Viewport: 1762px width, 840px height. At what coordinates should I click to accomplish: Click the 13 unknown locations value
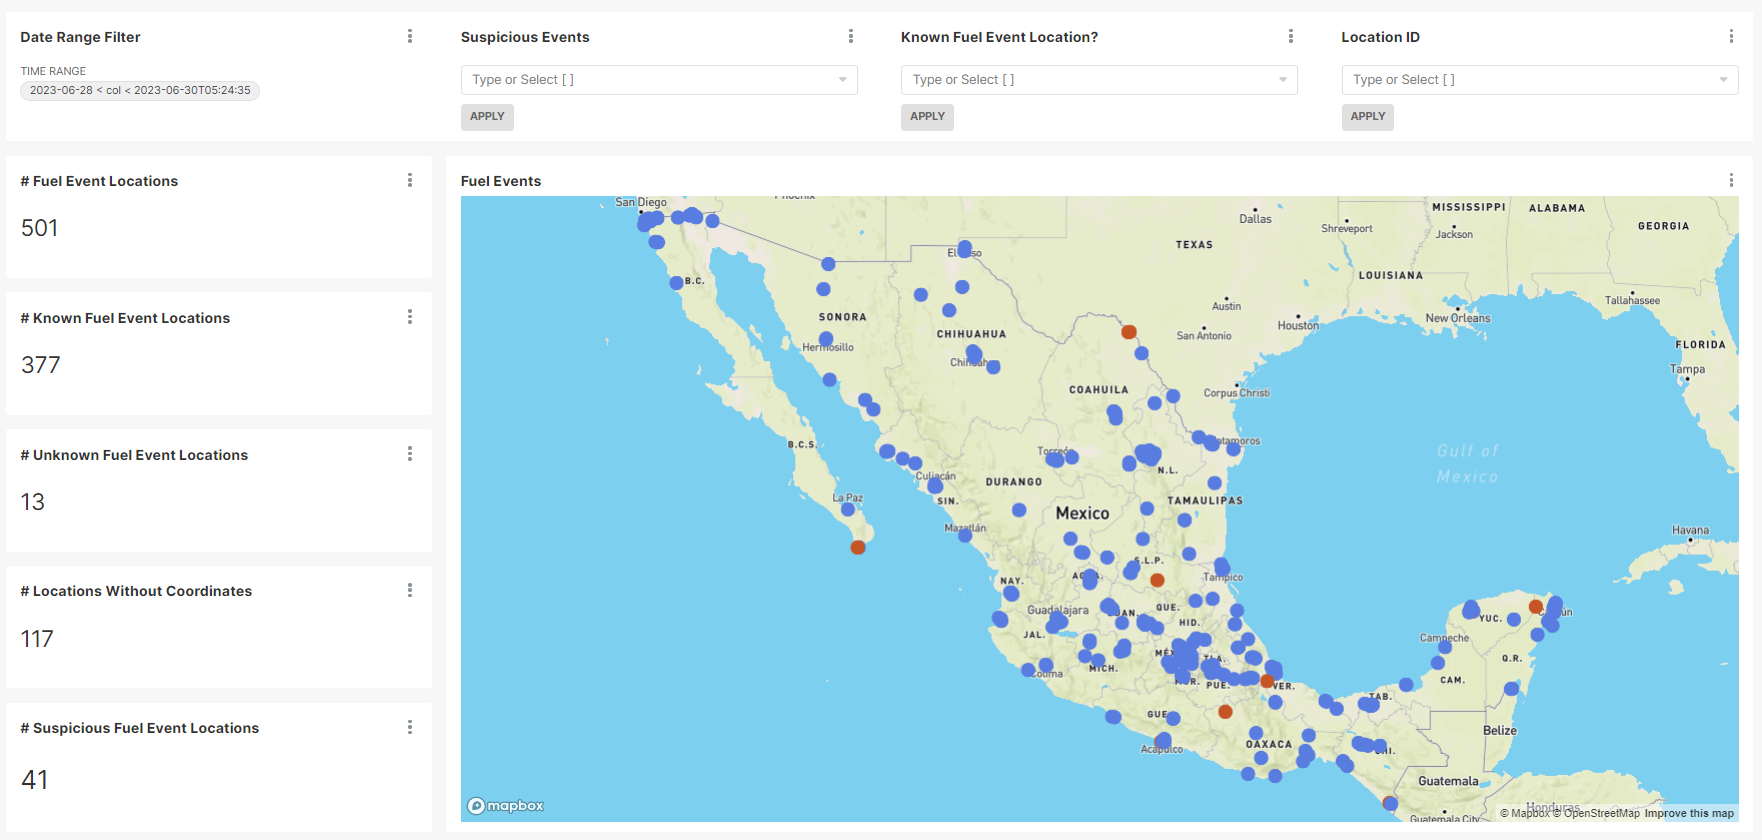(33, 502)
